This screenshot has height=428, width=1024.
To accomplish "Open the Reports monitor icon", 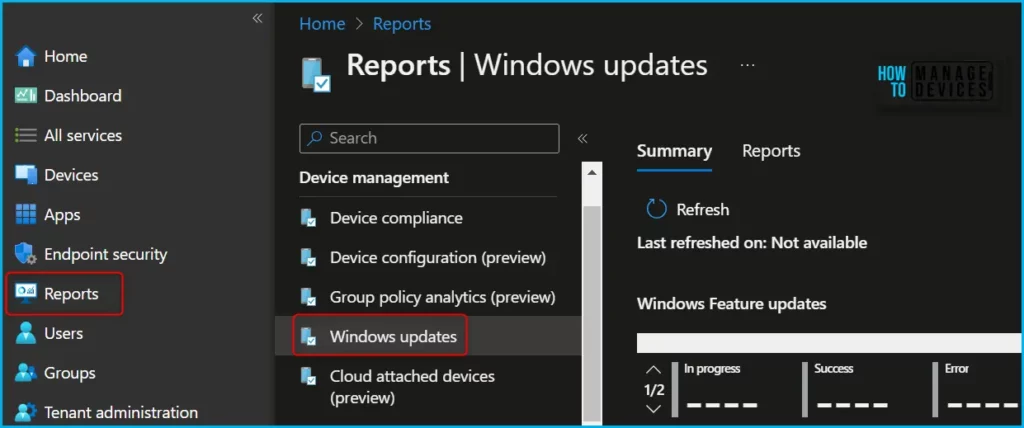I will pyautogui.click(x=25, y=294).
